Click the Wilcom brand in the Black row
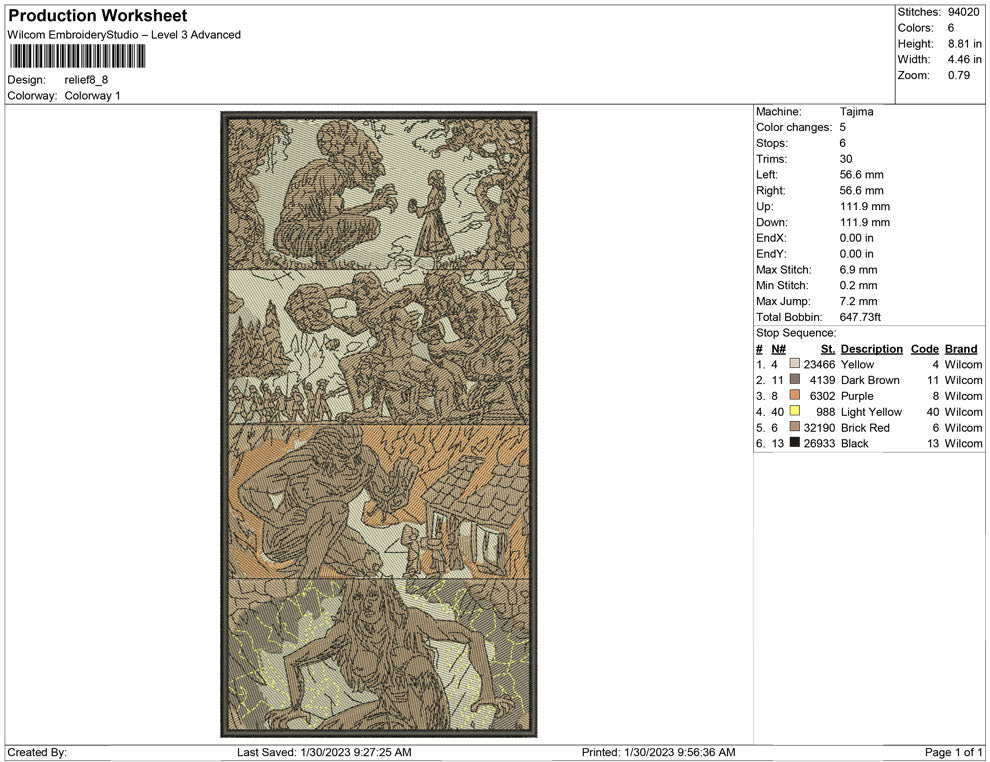This screenshot has width=990, height=762. click(963, 443)
